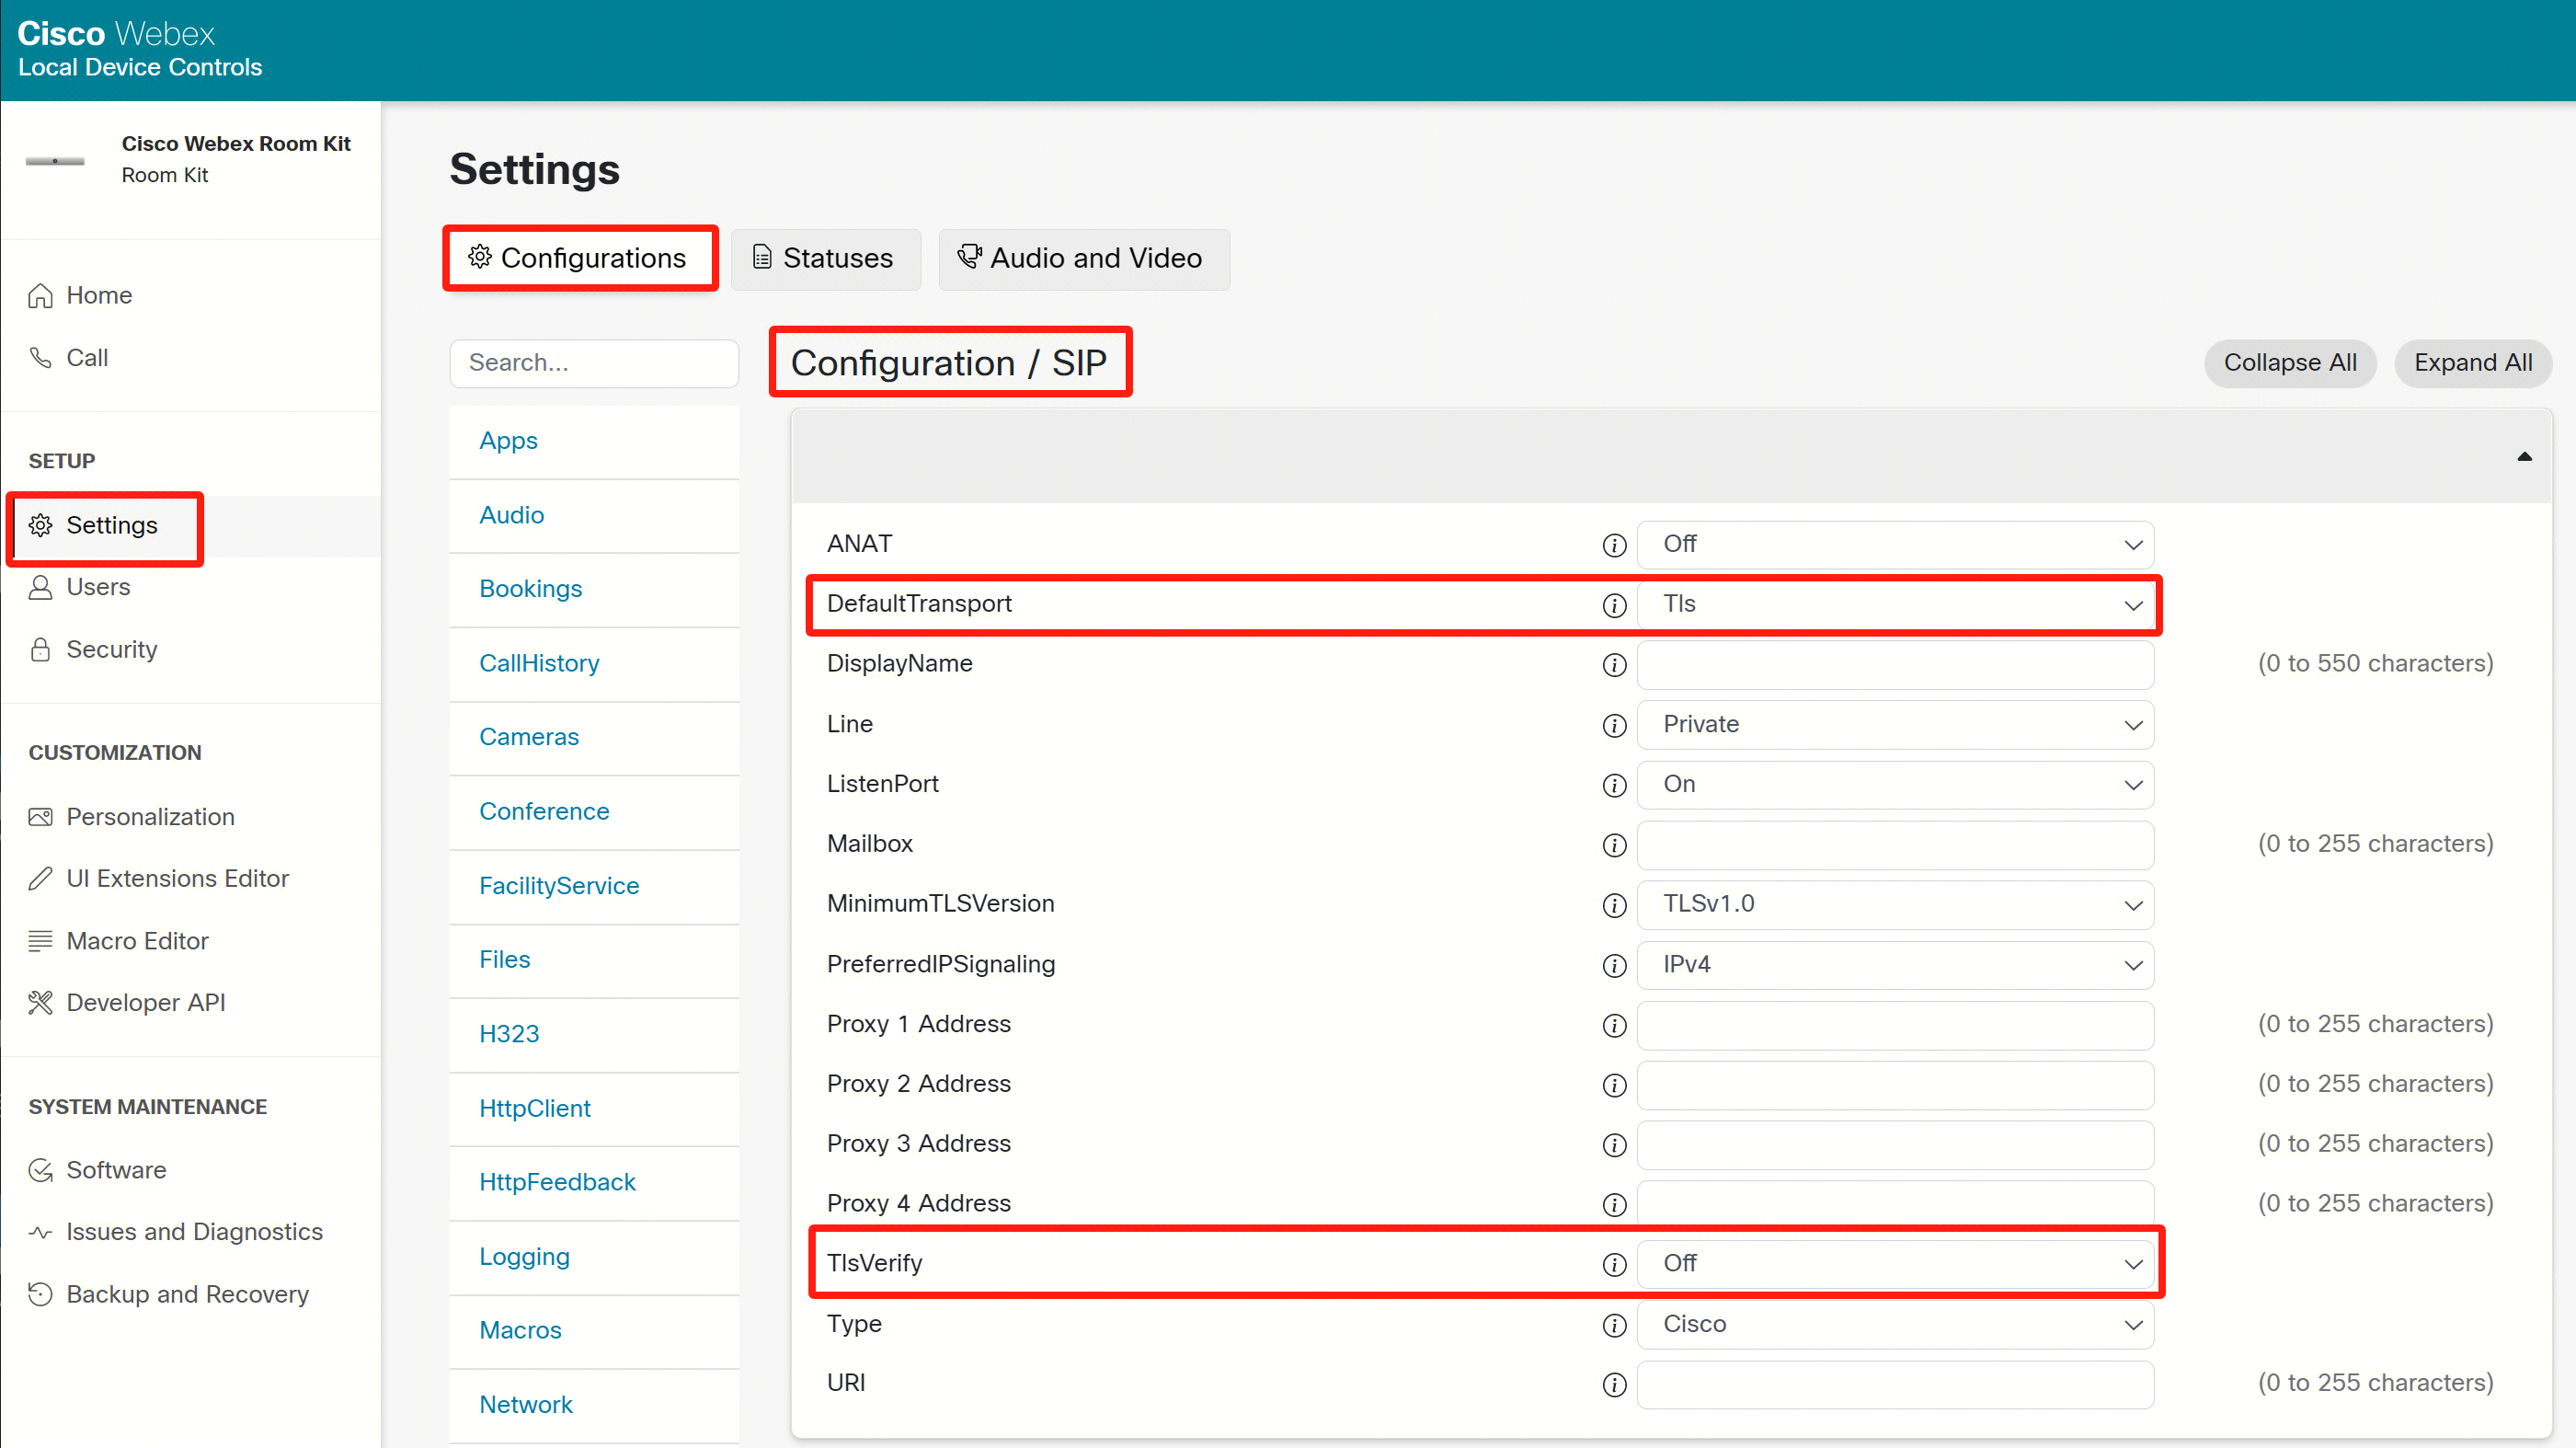Show info for DefaultTransport setting

pos(1614,605)
